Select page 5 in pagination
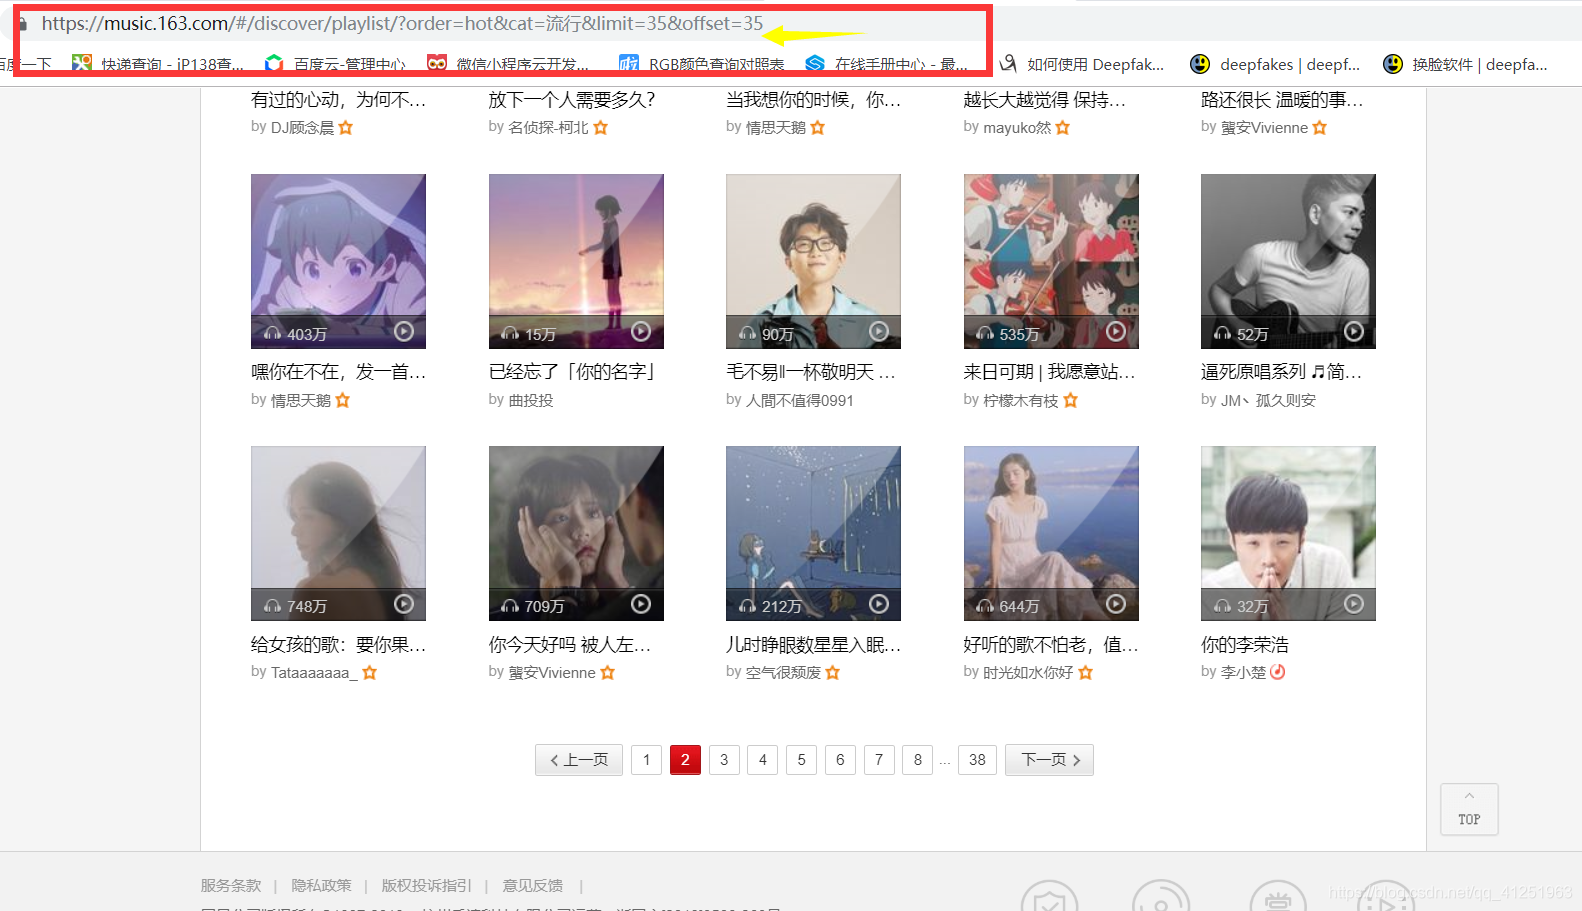Image resolution: width=1582 pixels, height=911 pixels. click(x=801, y=760)
